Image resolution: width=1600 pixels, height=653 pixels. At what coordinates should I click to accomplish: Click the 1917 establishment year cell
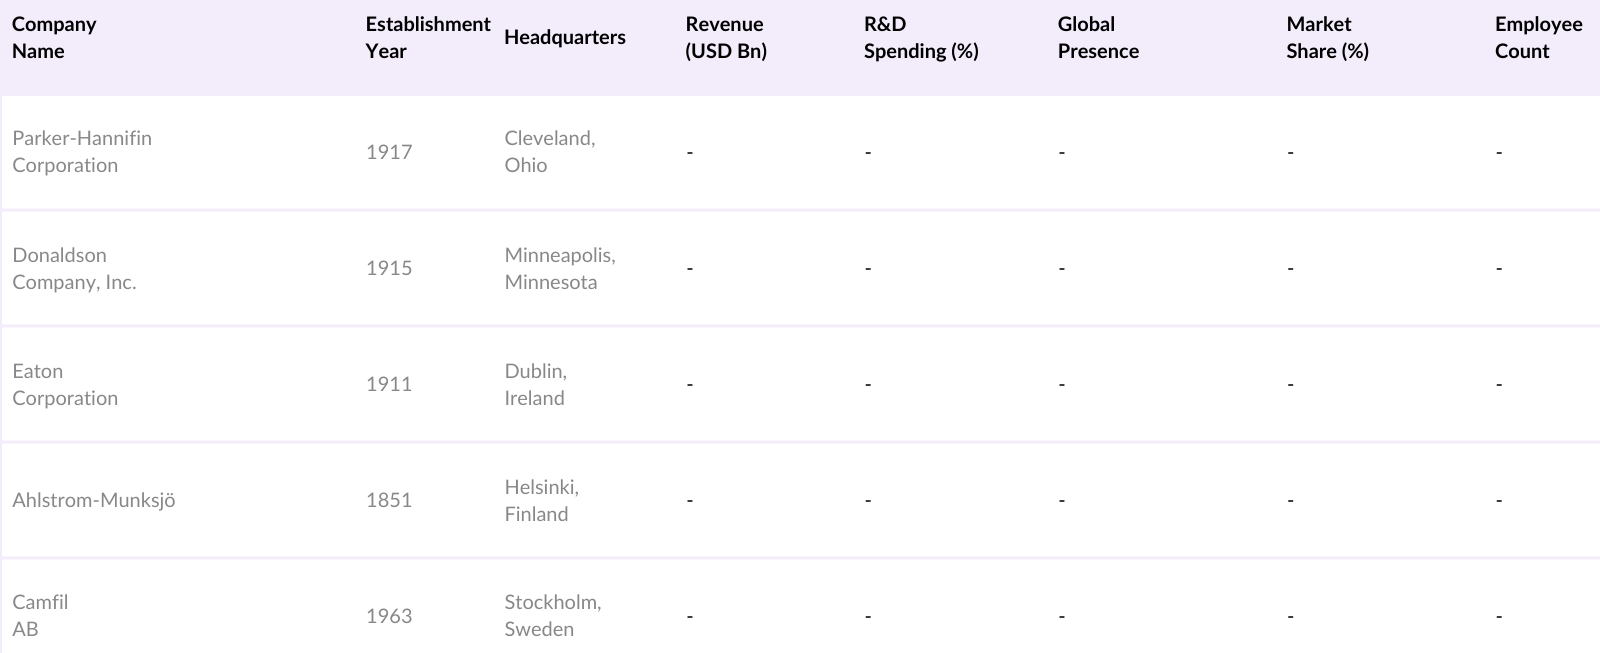(x=389, y=152)
